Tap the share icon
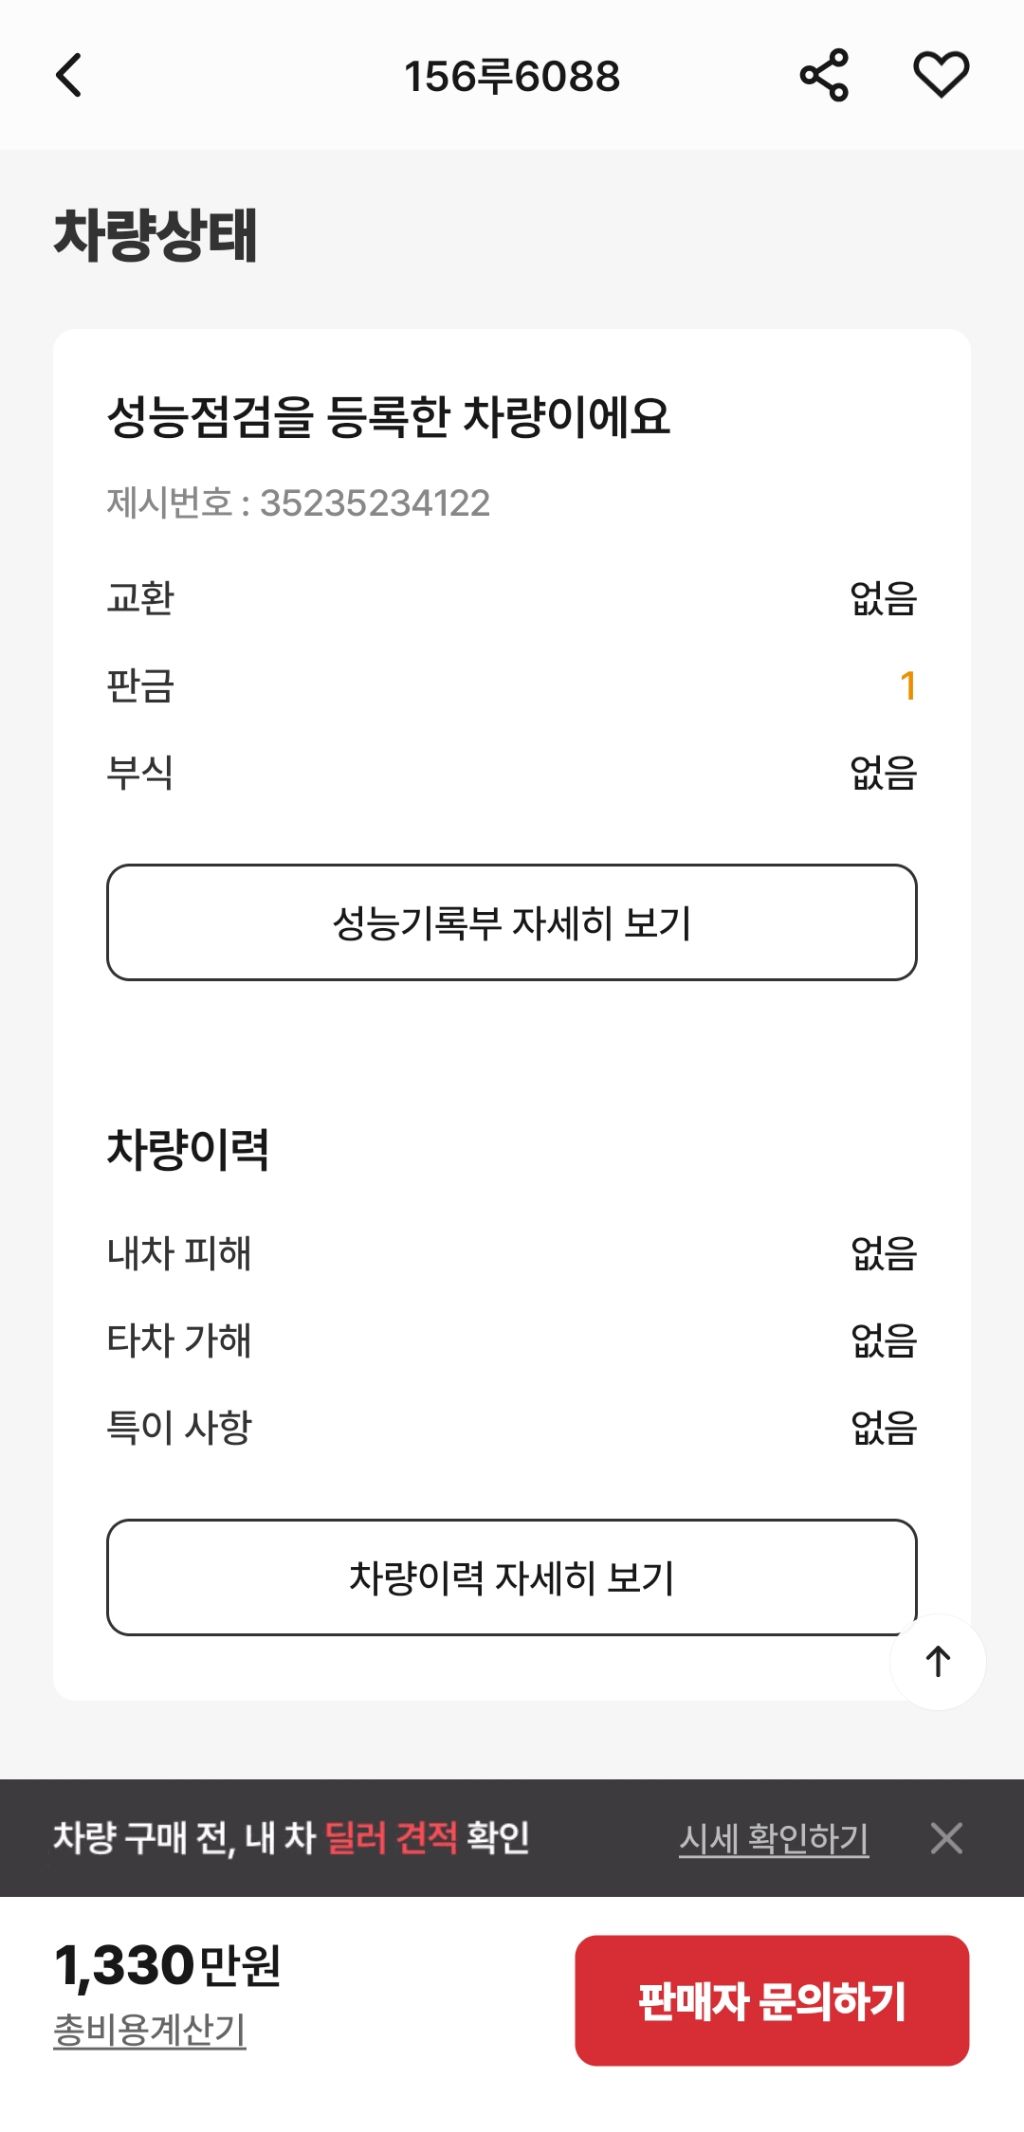This screenshot has height=2132, width=1024. coord(823,76)
